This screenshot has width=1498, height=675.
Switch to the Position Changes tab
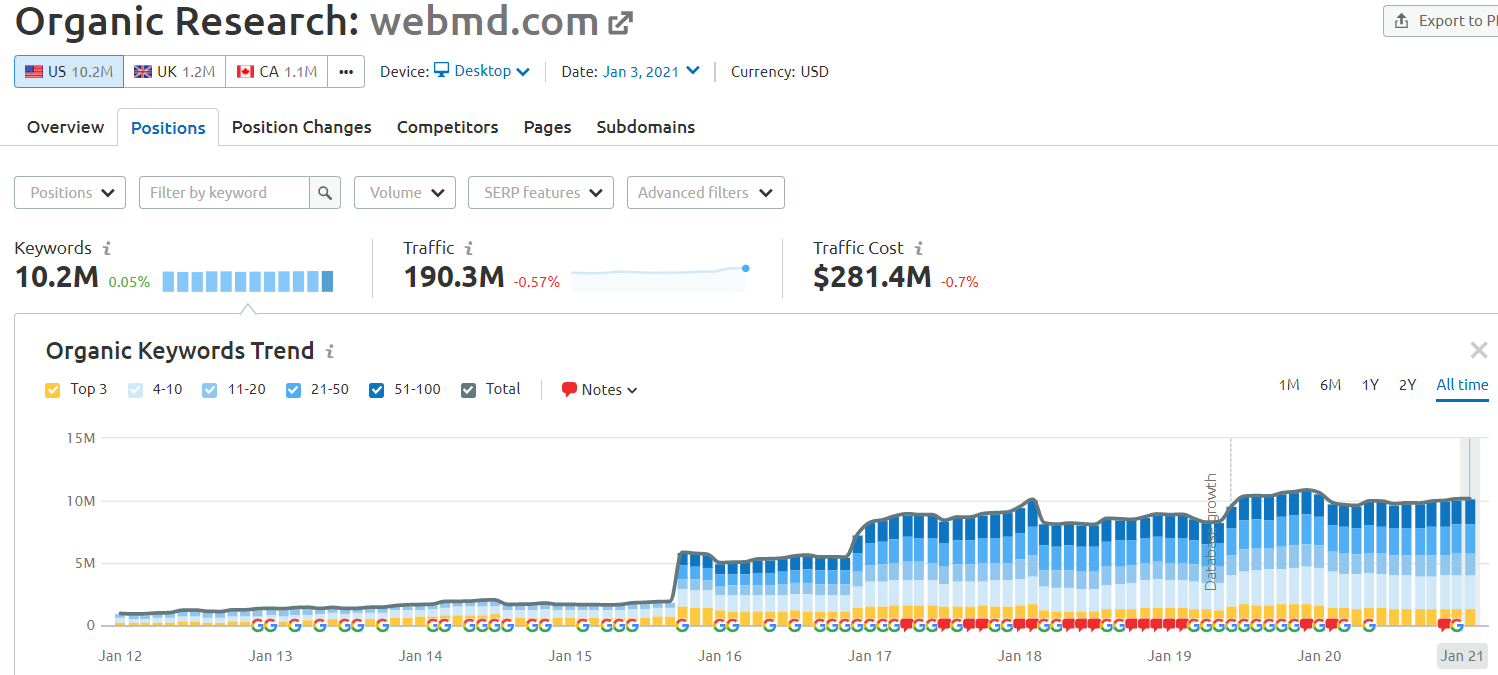point(301,127)
